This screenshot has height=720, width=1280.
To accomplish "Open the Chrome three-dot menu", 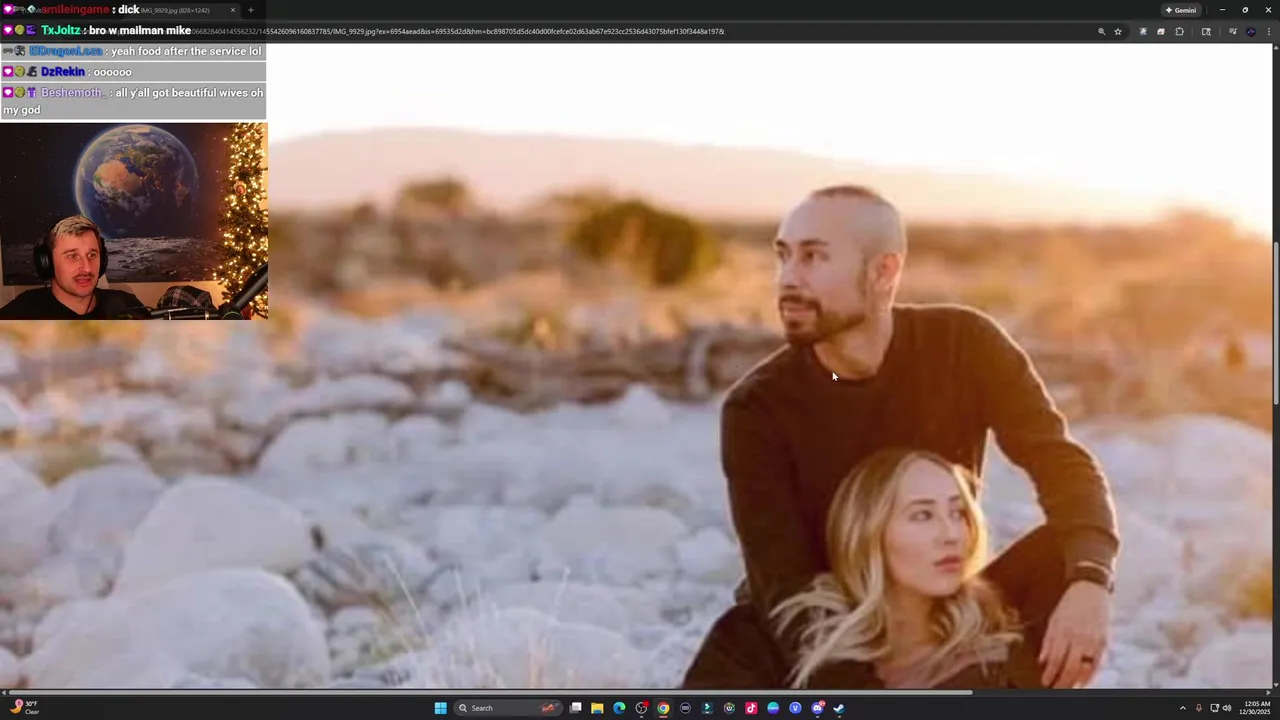I will tap(1269, 31).
